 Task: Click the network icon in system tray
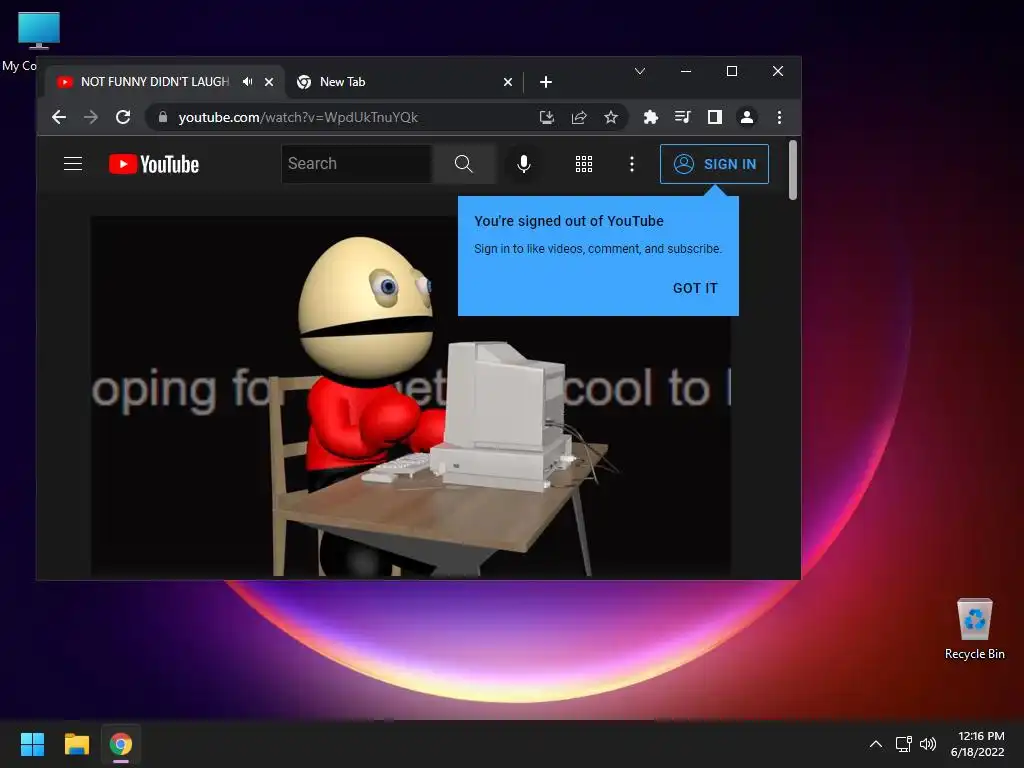903,744
